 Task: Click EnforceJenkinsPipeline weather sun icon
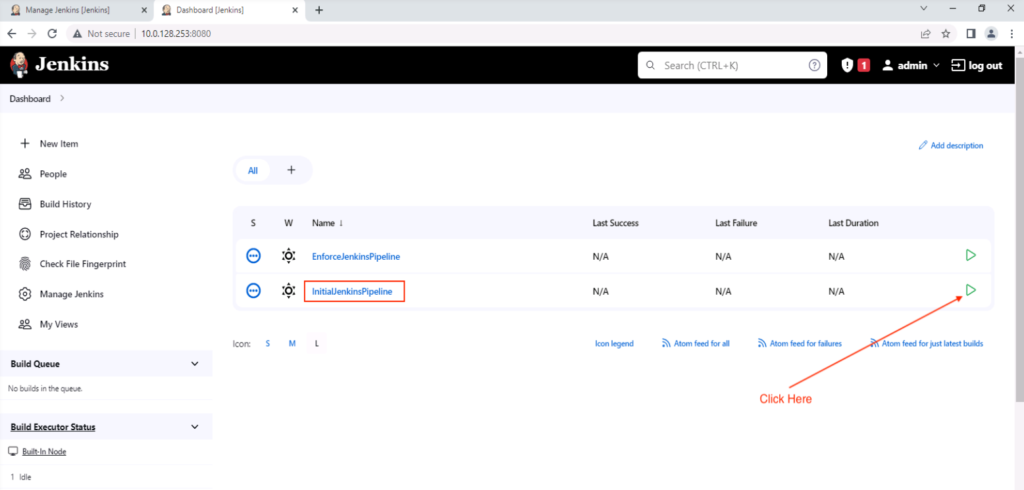(x=288, y=256)
